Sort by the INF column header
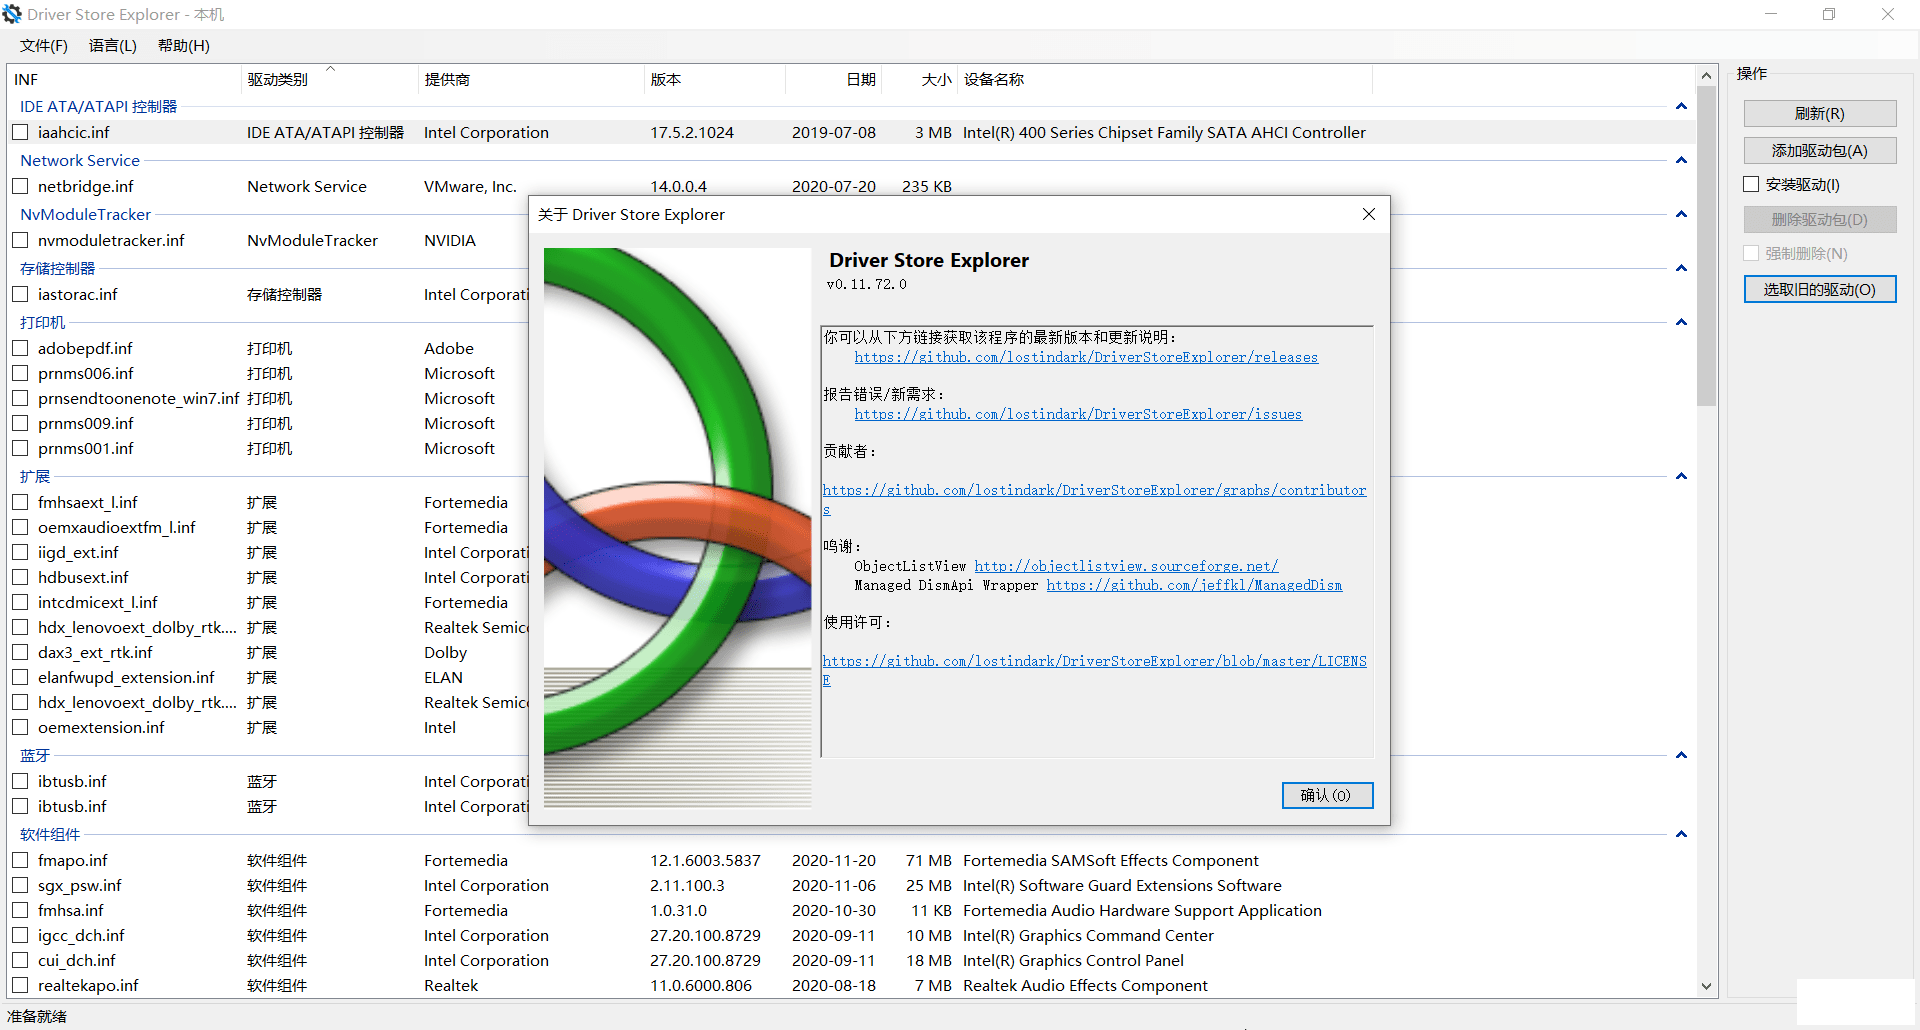 (124, 80)
